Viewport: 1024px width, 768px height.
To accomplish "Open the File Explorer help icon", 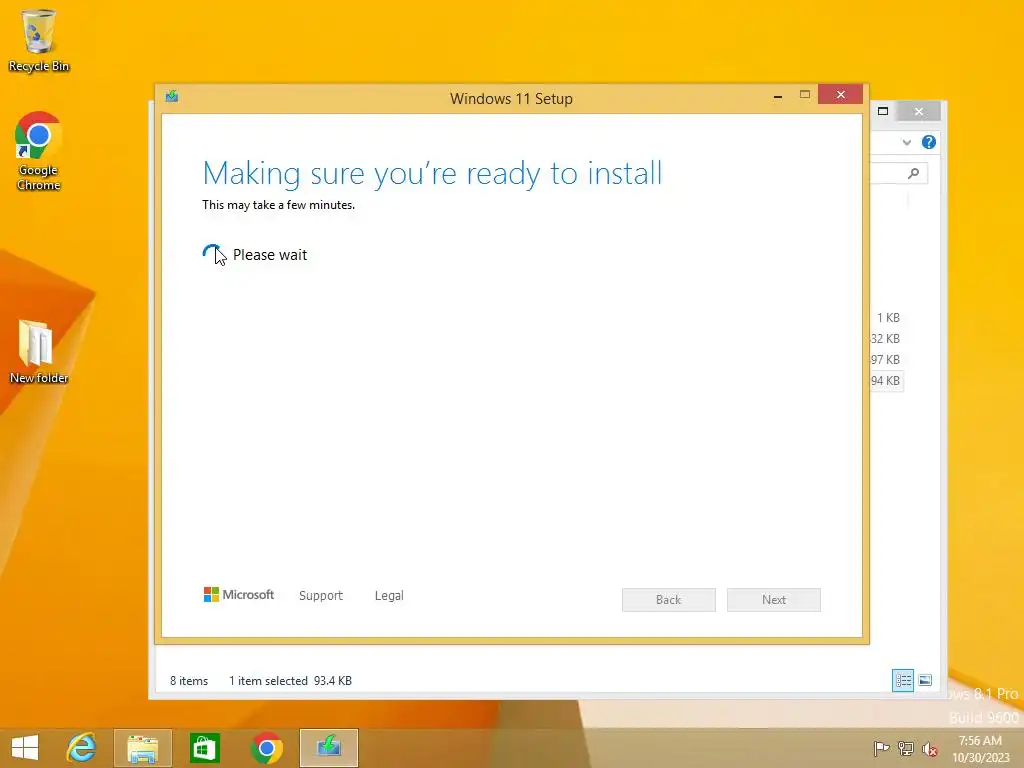I will (x=929, y=142).
